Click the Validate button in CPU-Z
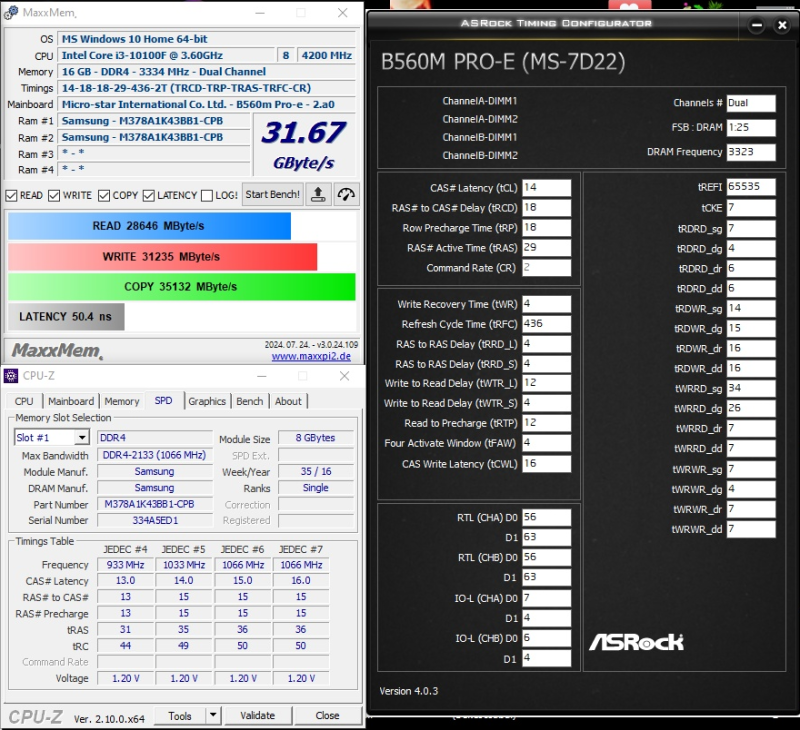The height and width of the screenshot is (730, 800). (x=258, y=715)
